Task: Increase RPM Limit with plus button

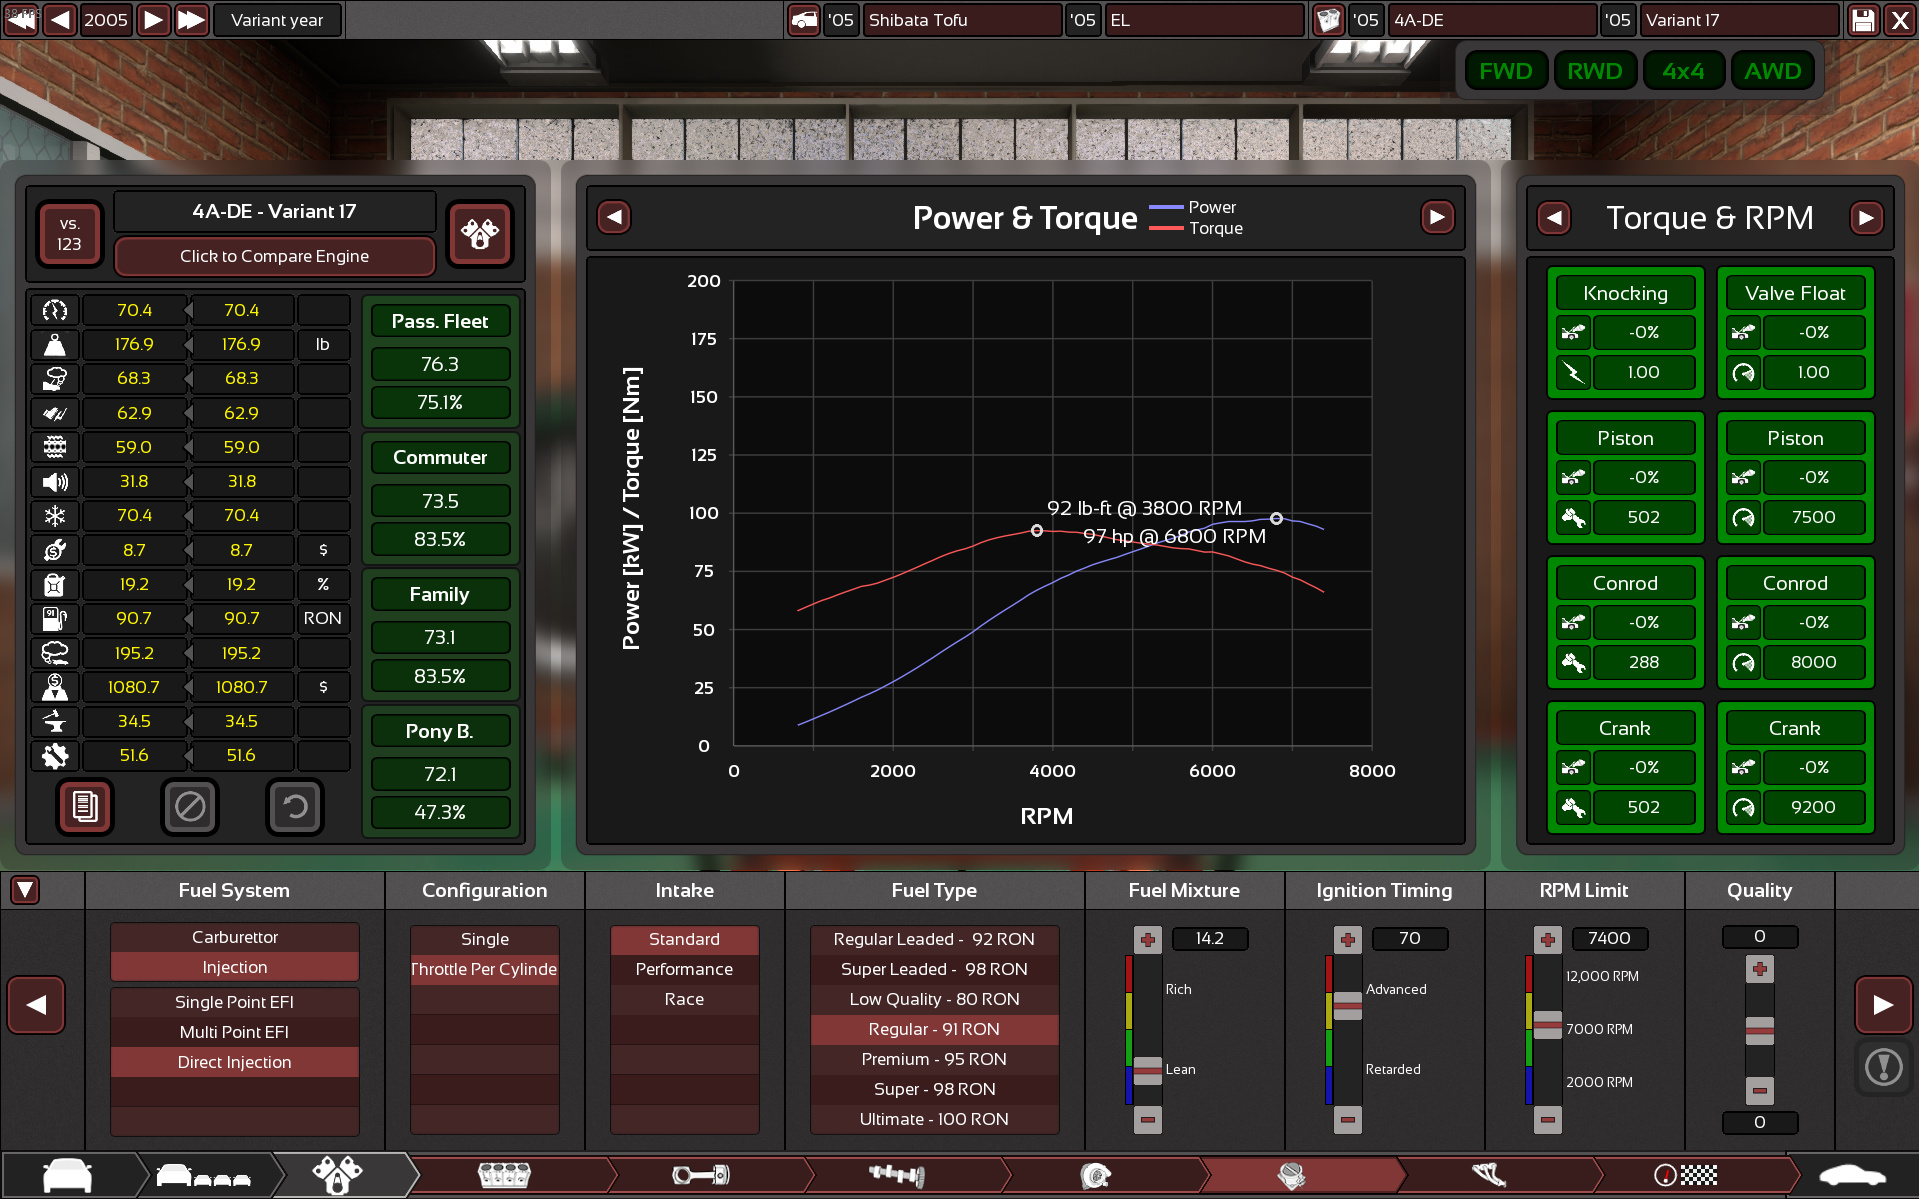Action: (1548, 939)
